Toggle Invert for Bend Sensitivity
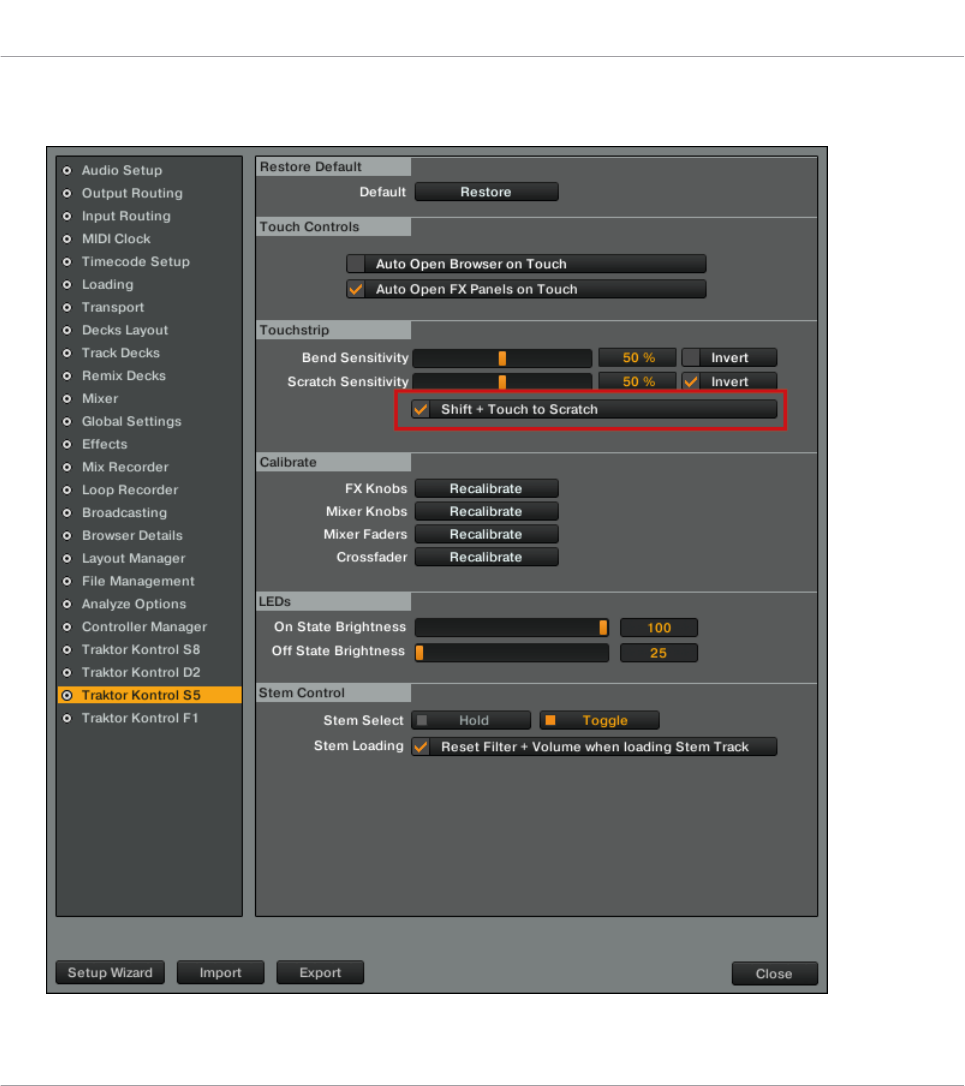Viewport: 965px width, 1086px height. click(692, 358)
